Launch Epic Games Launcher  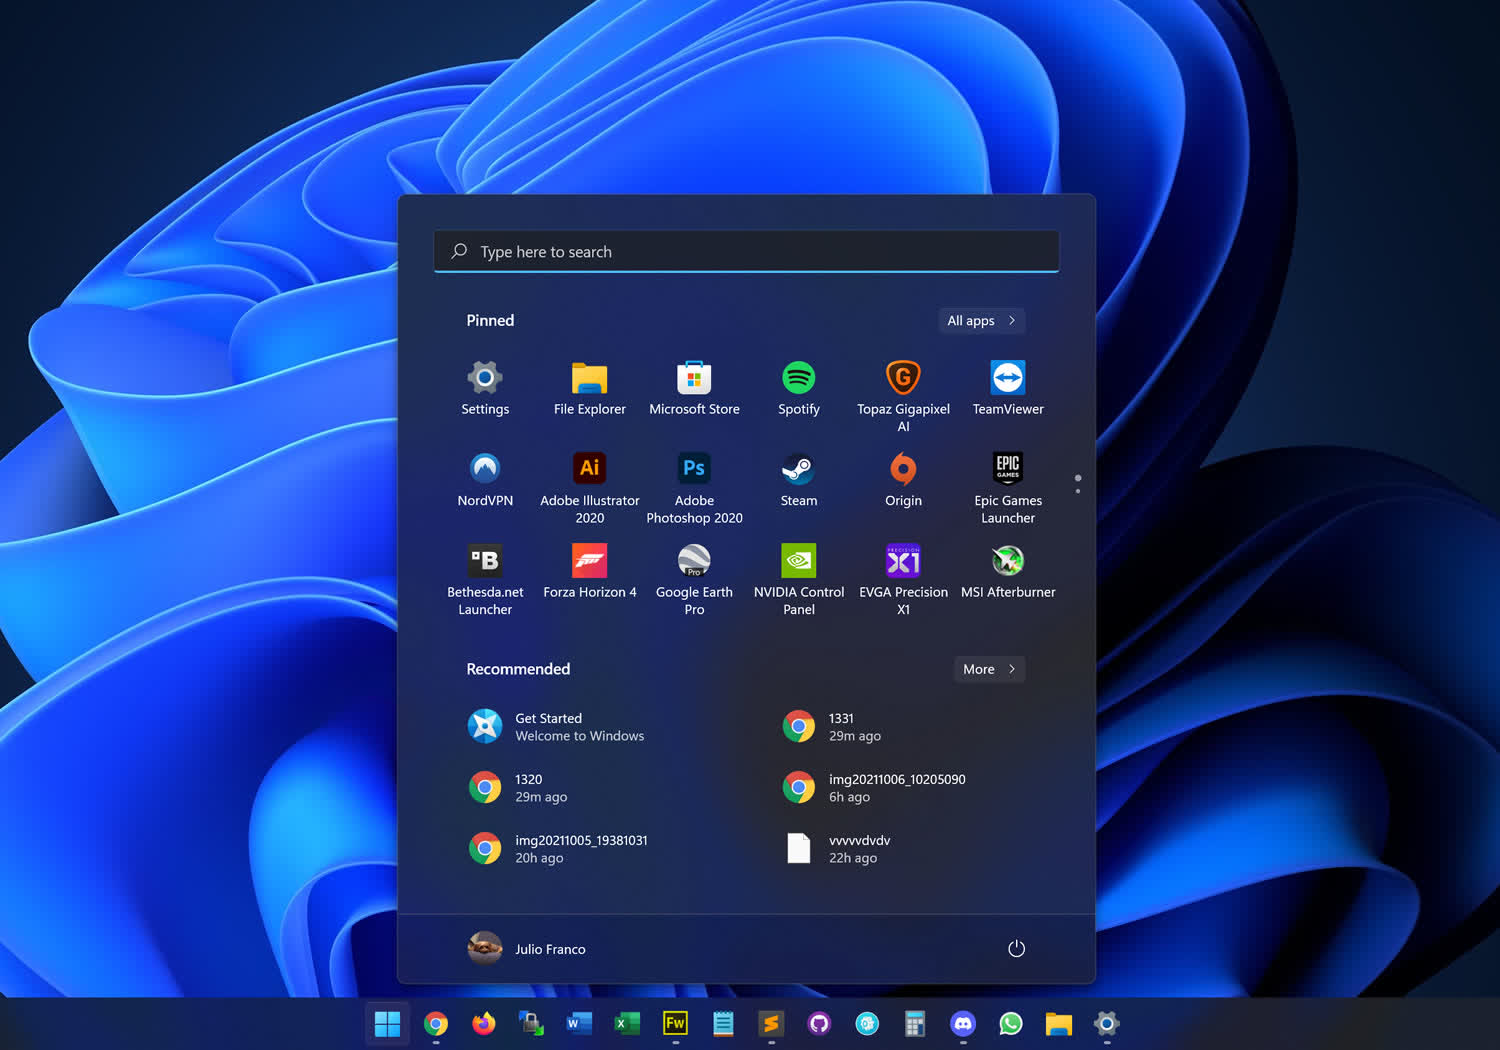pos(1007,470)
